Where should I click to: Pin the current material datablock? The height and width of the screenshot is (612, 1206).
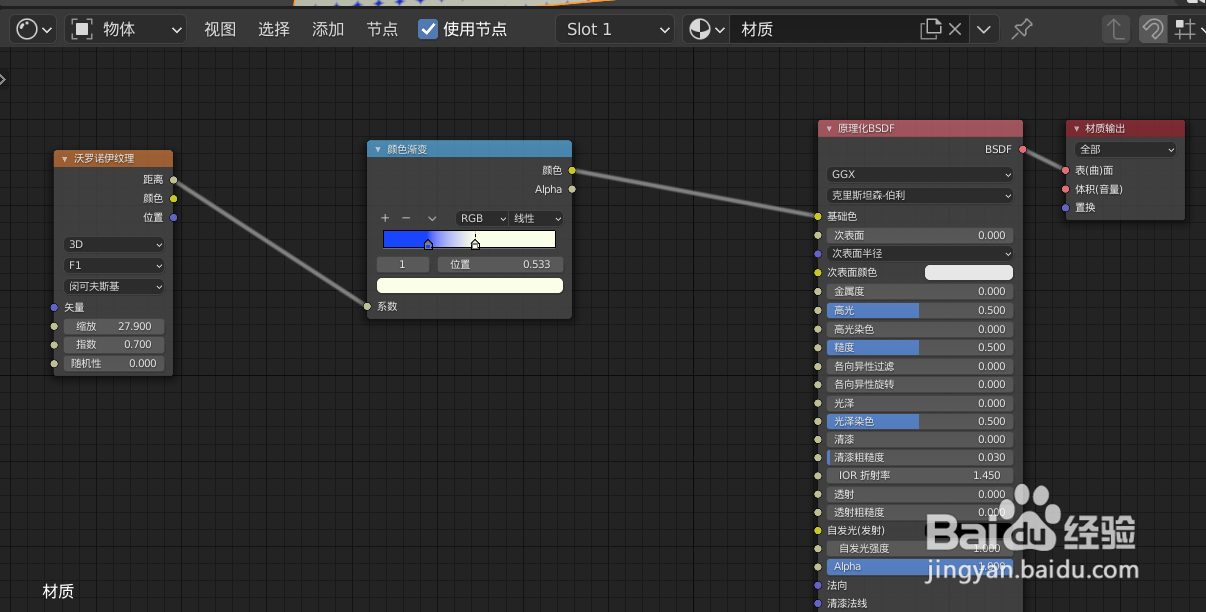pos(1022,29)
